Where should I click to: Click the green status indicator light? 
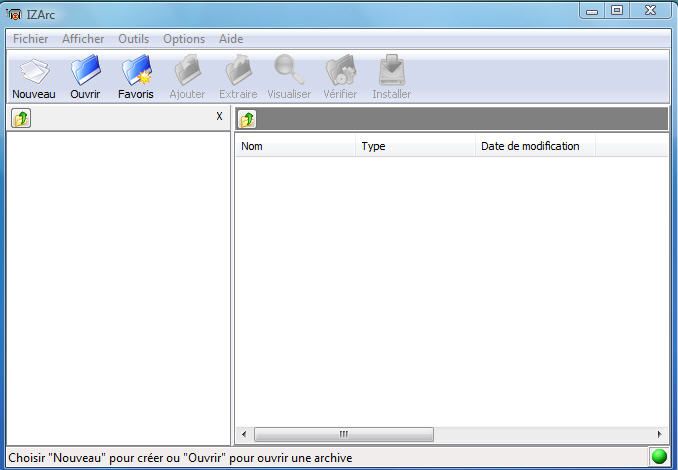click(x=659, y=456)
